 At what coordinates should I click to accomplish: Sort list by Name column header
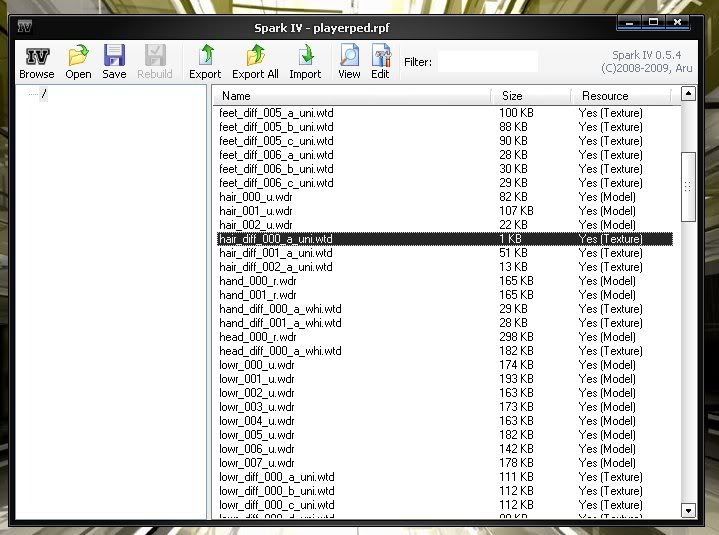click(353, 96)
